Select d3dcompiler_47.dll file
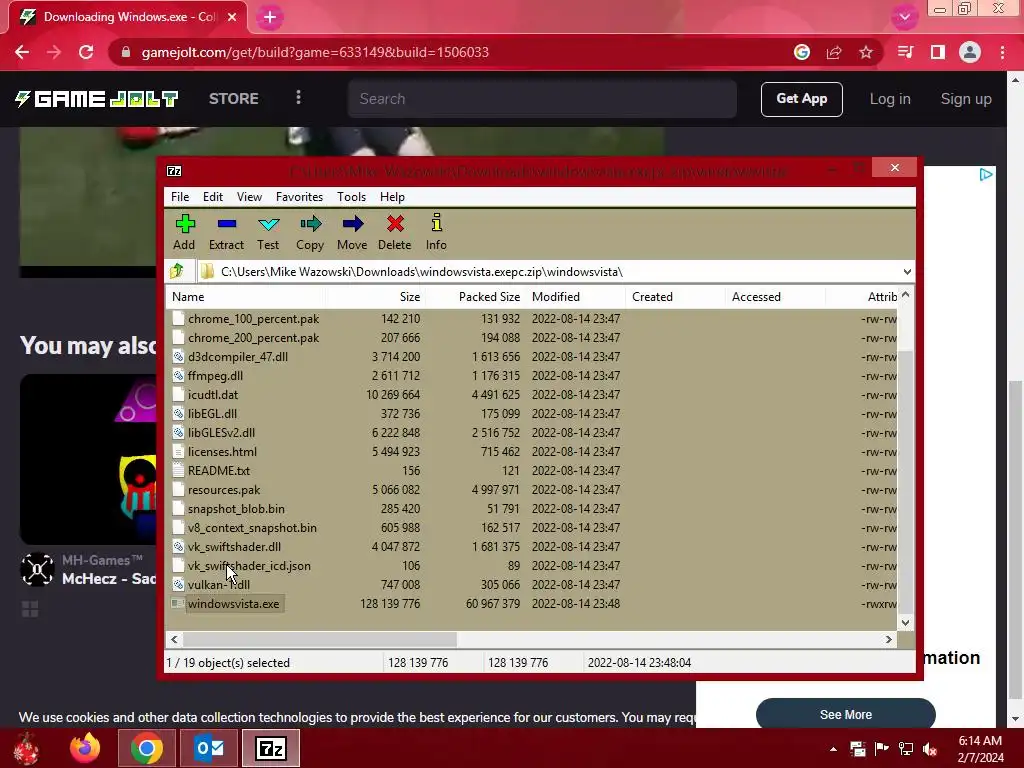 [238, 357]
